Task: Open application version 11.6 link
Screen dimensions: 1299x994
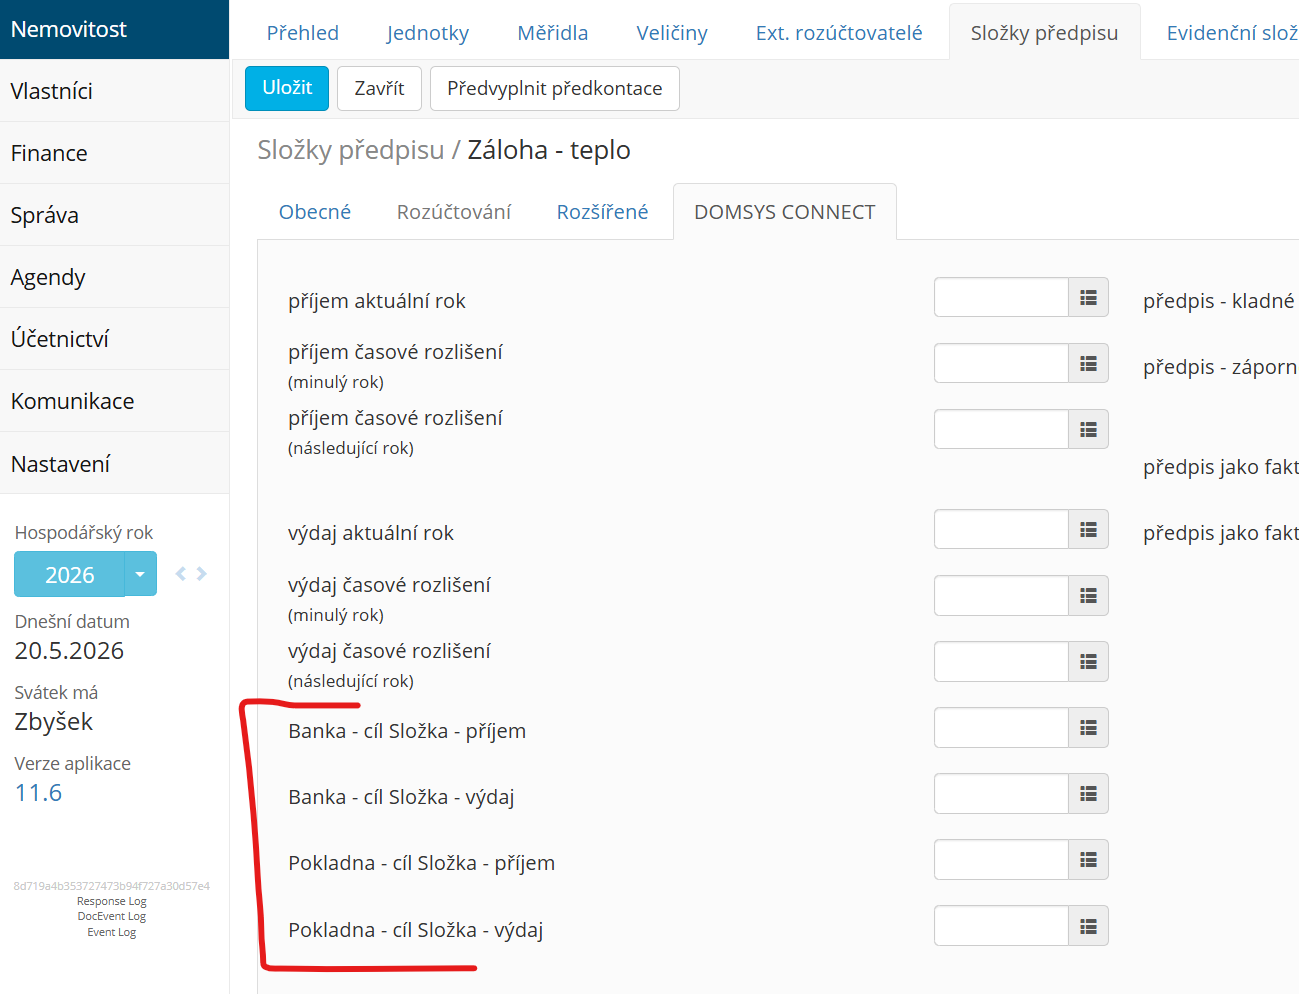Action: coord(38,793)
